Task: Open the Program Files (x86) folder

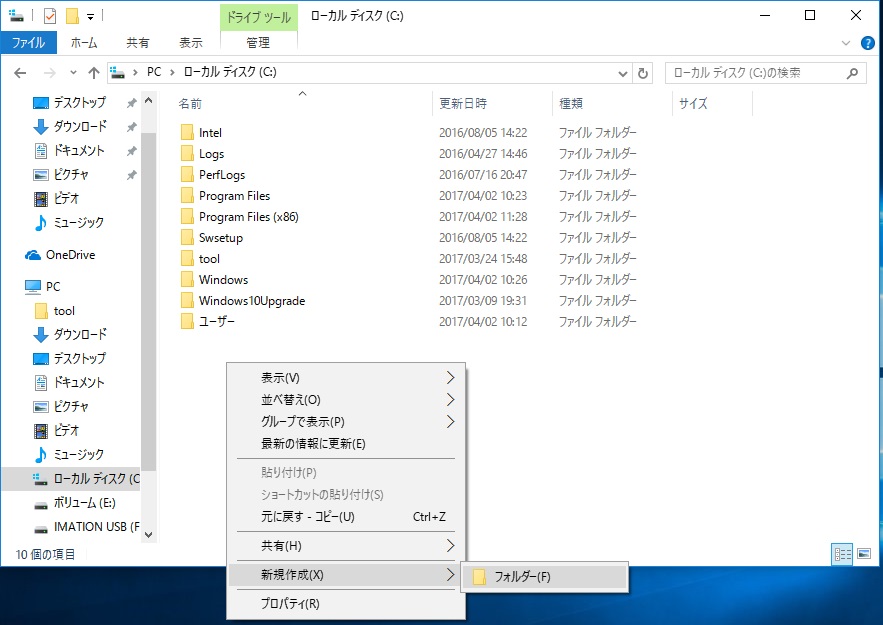Action: coord(248,217)
